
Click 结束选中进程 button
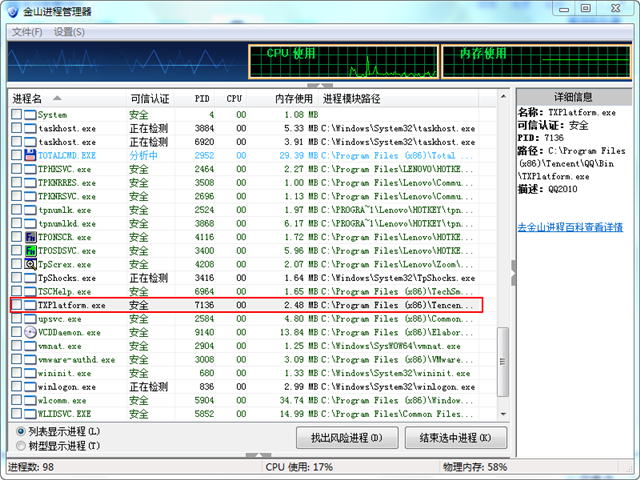456,438
